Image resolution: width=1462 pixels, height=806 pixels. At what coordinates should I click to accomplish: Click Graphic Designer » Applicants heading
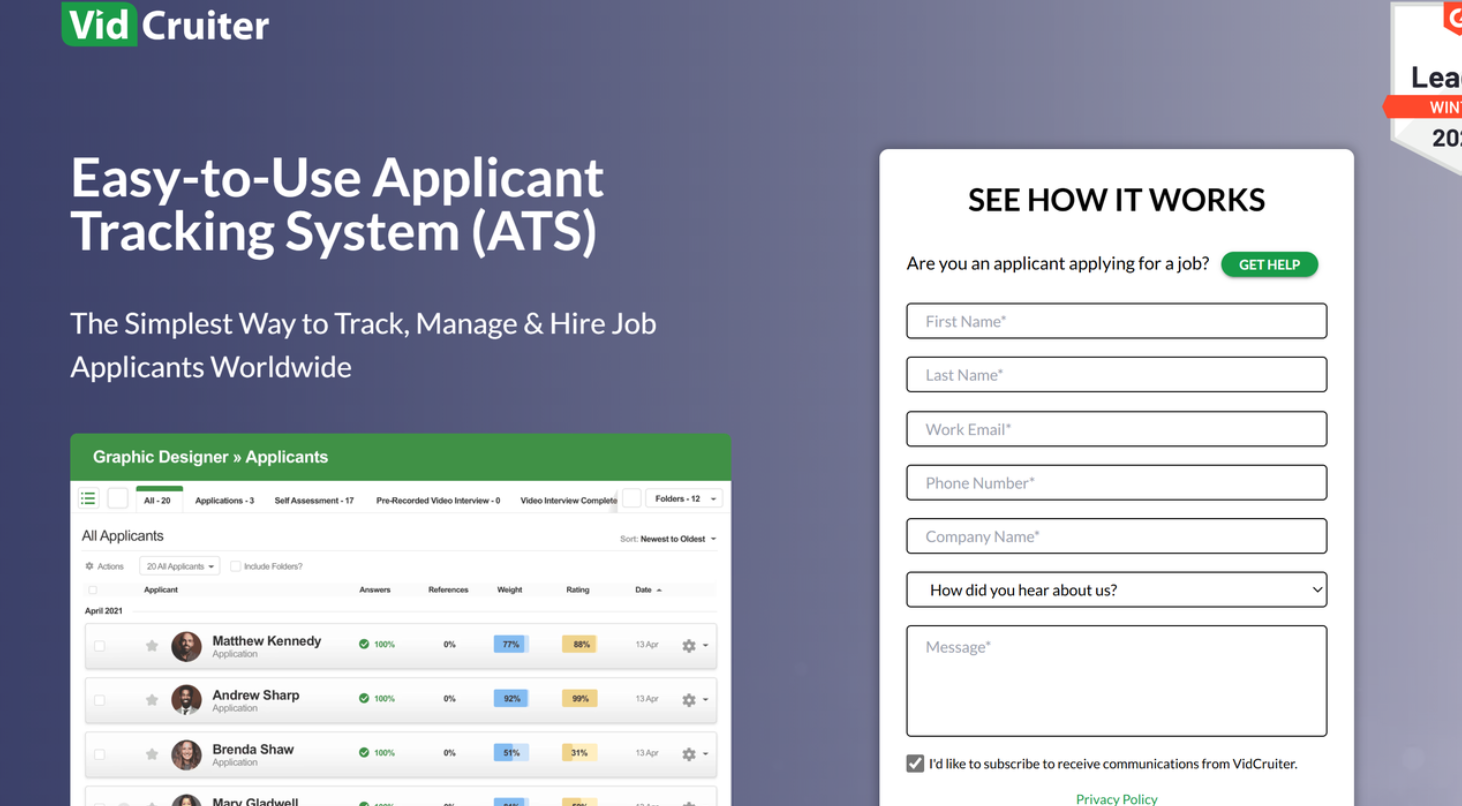point(210,457)
